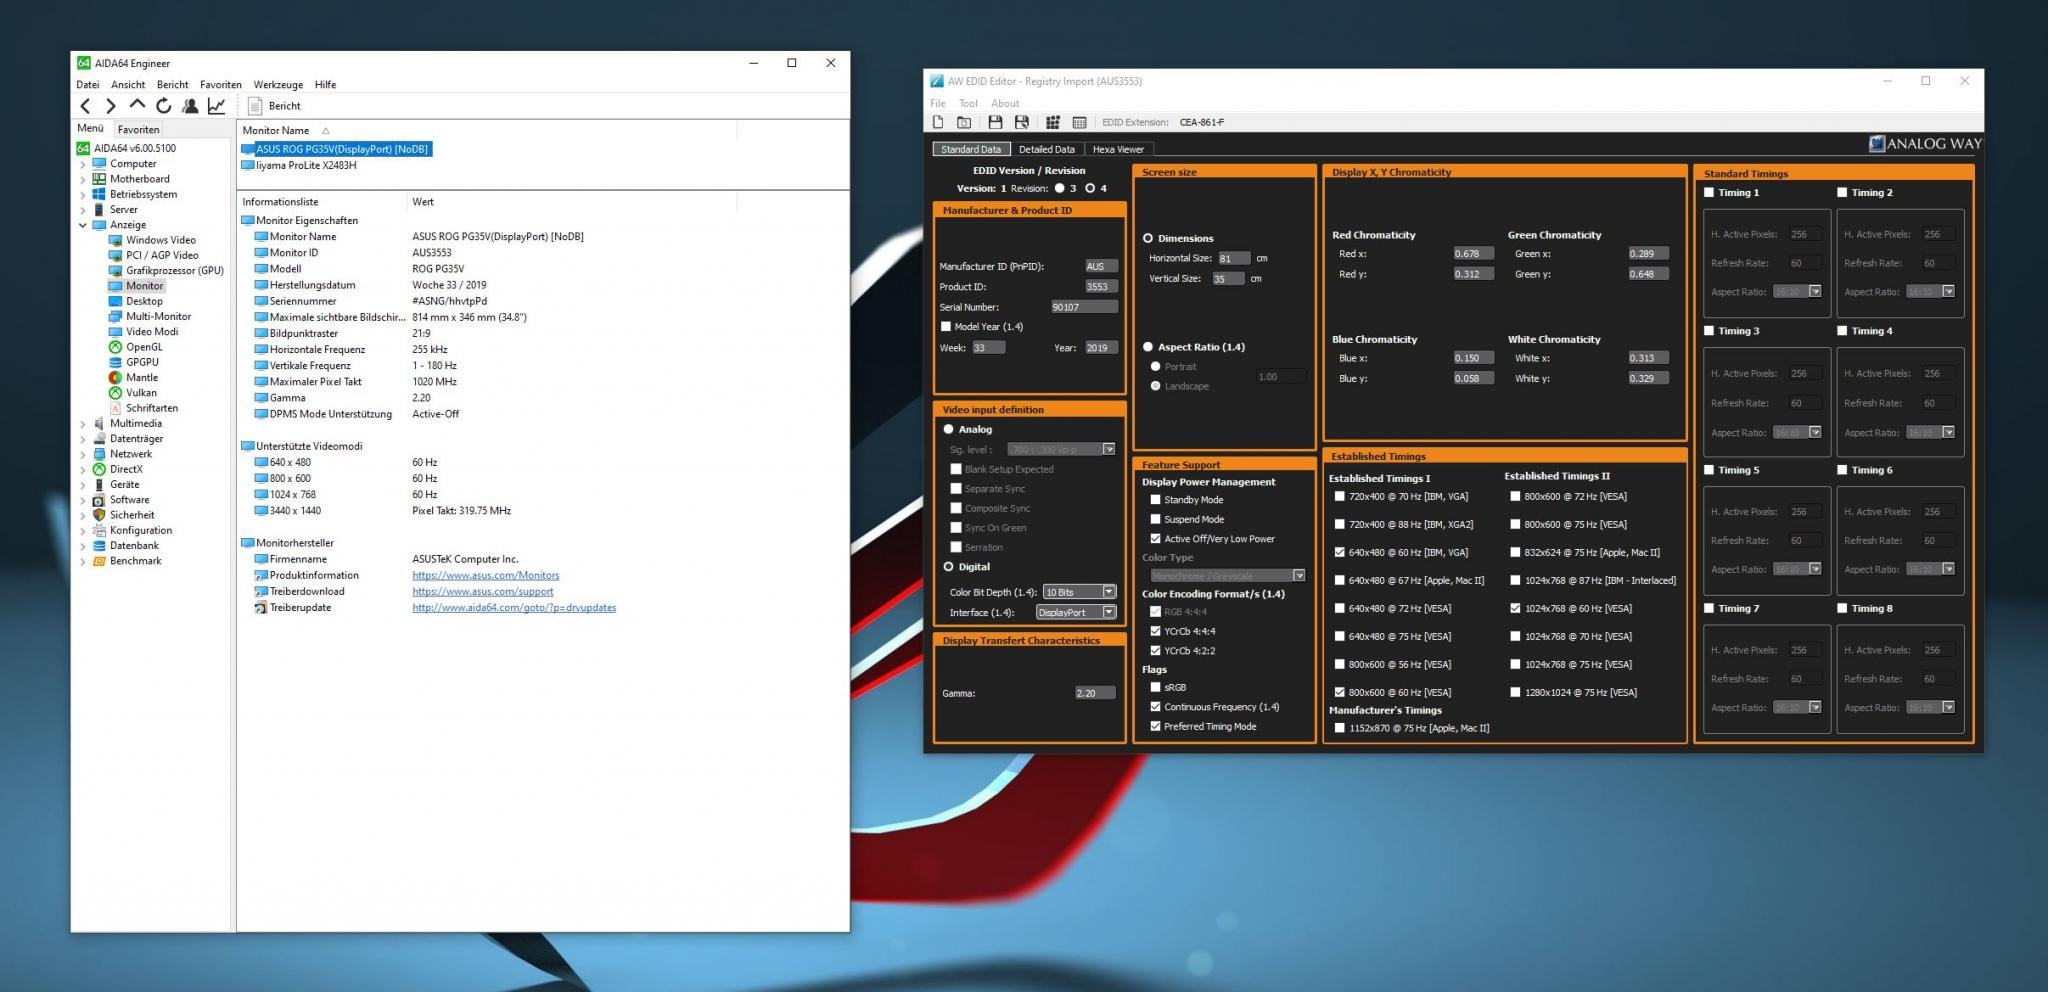Select Iiyama ProLite X2483H monitor
Image resolution: width=2048 pixels, height=992 pixels.
click(306, 165)
